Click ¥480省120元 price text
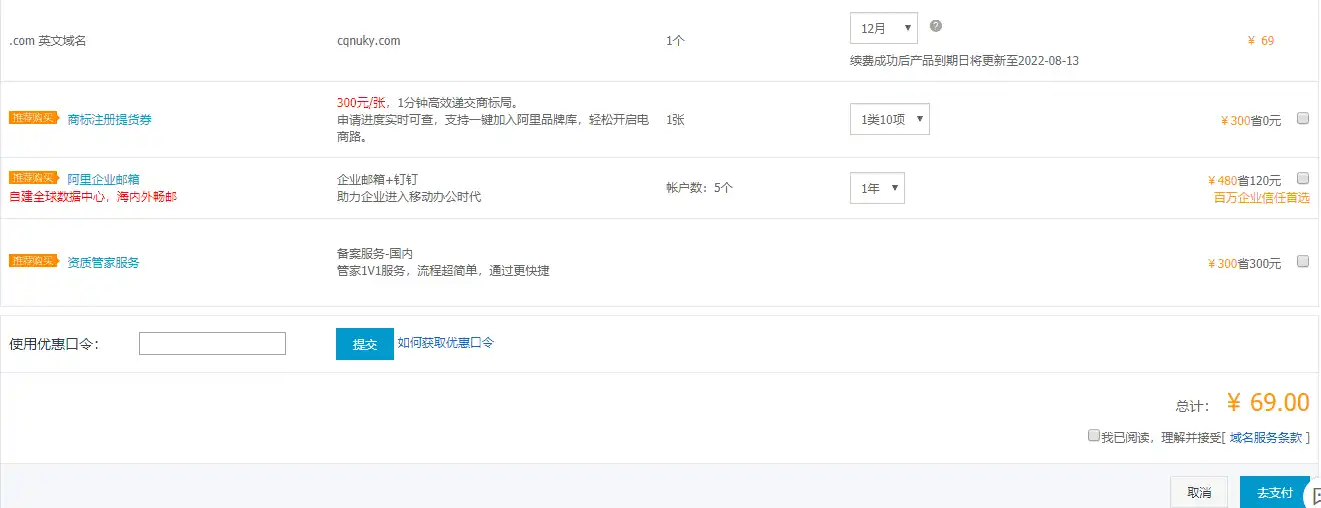Screen dimensions: 1321x508 coord(1245,181)
